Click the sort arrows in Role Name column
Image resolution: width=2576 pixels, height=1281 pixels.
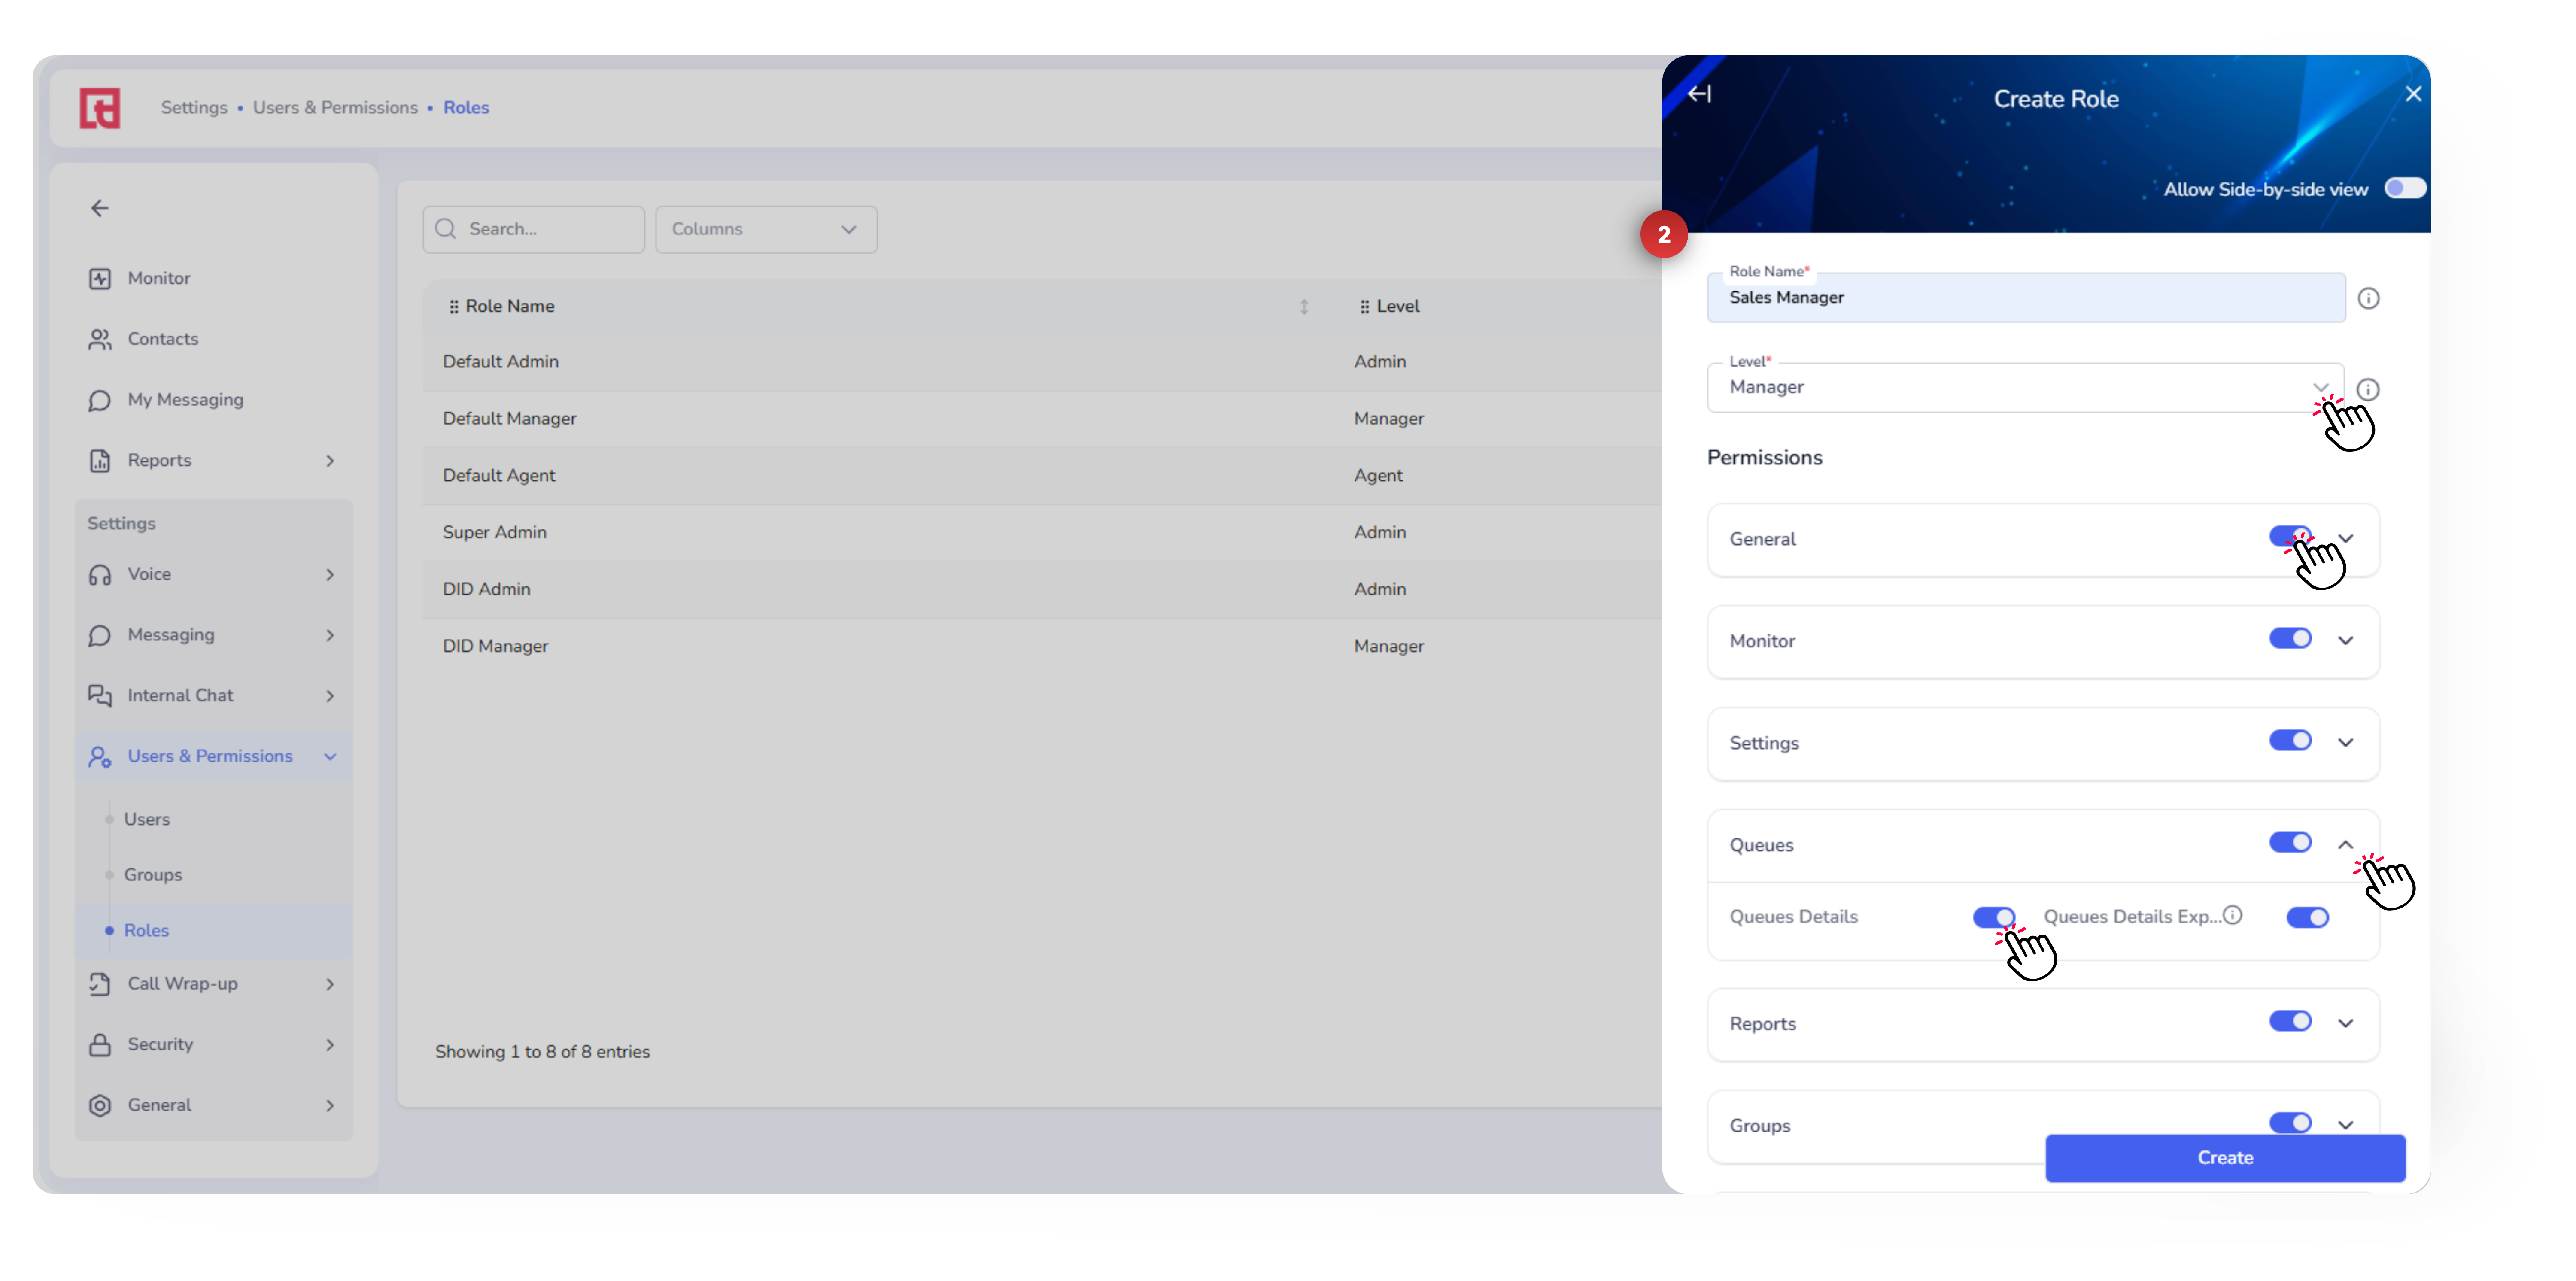[x=1304, y=307]
